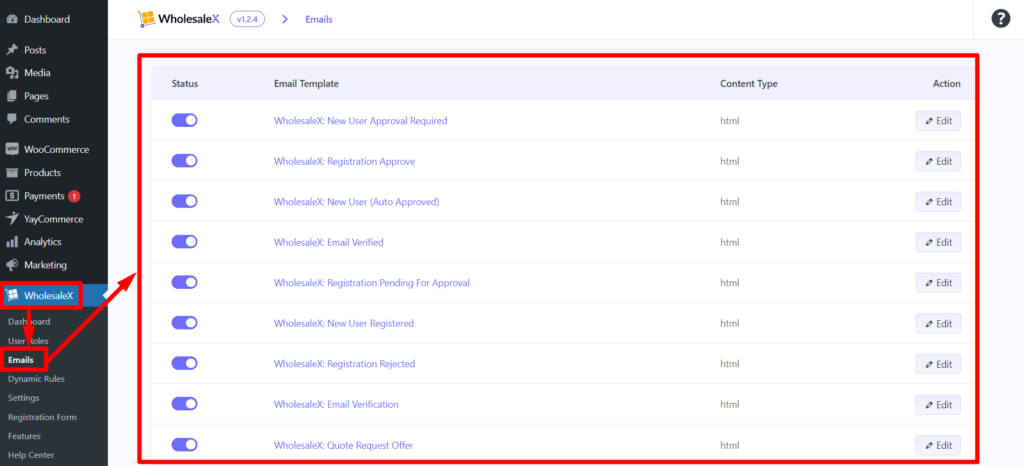This screenshot has height=466, width=1024.
Task: Click the Marketing megaphone icon
Action: click(x=12, y=265)
